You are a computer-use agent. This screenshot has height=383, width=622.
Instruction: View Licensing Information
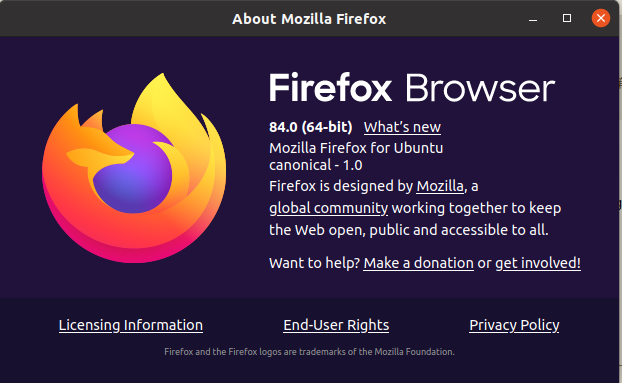click(x=131, y=325)
